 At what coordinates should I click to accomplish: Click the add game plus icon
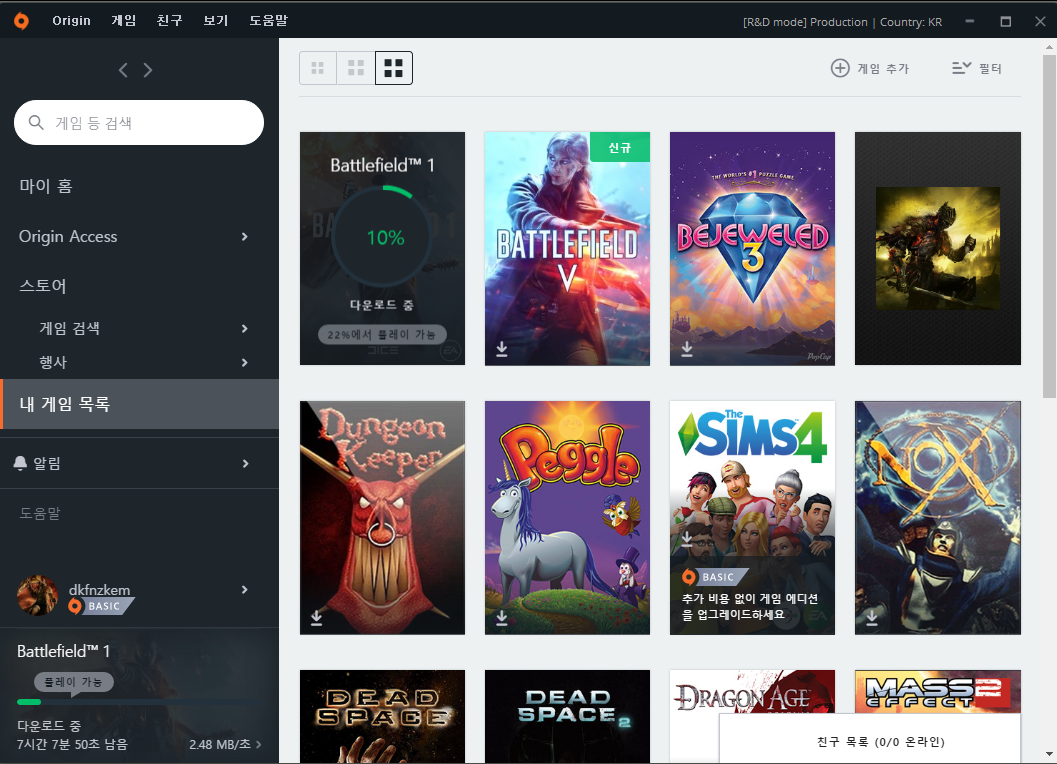tap(840, 68)
